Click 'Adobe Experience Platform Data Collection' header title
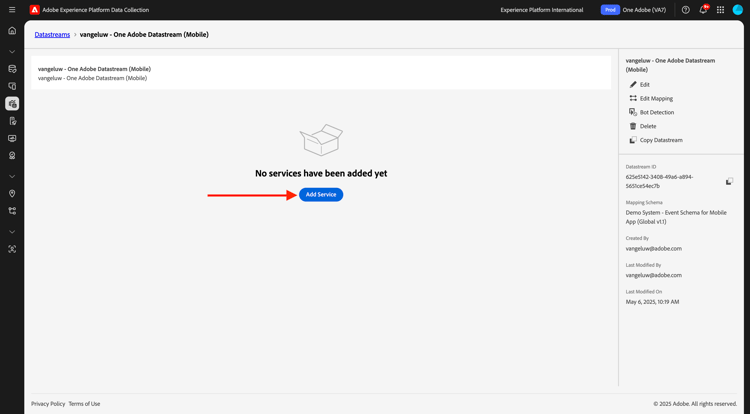Image resolution: width=750 pixels, height=414 pixels. (96, 10)
